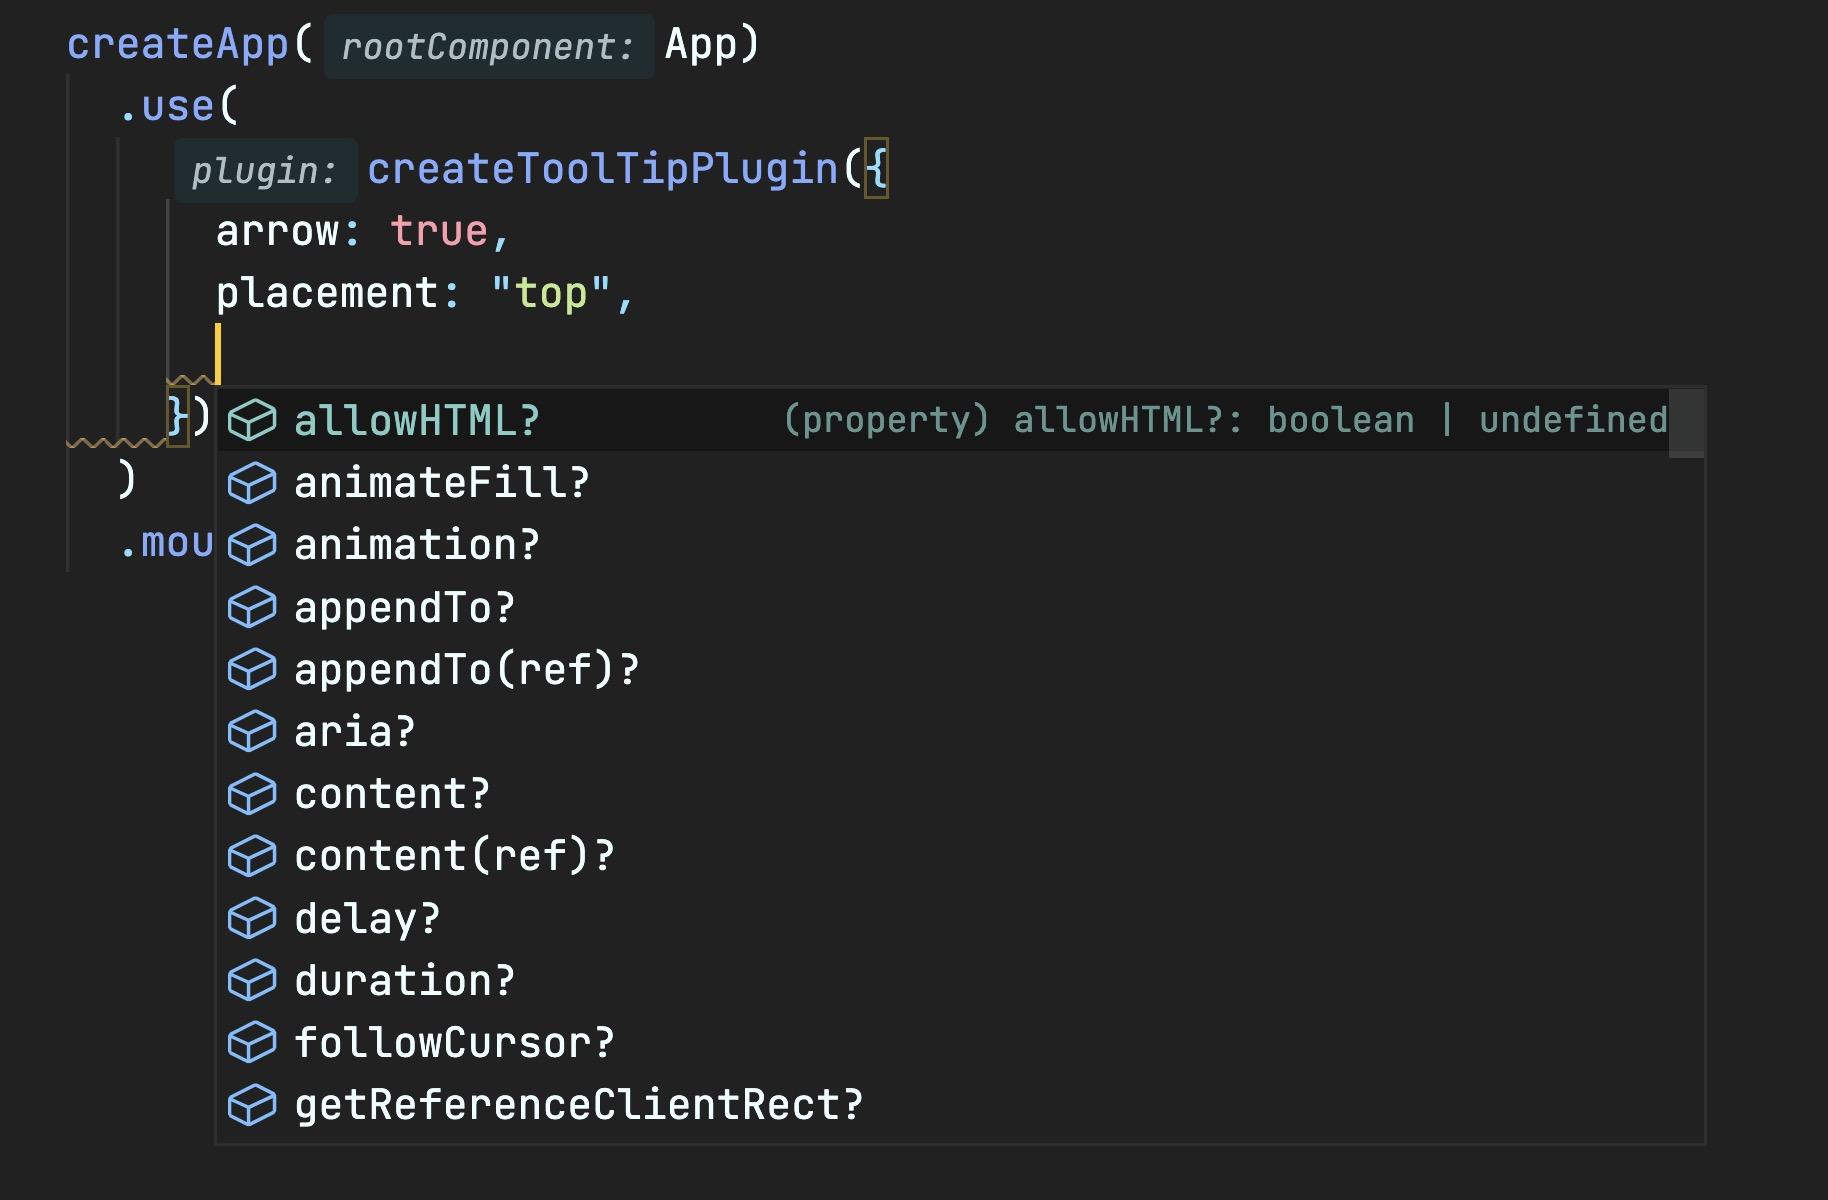Viewport: 1828px width, 1200px height.
Task: Place cursor on the "top" string value
Action: click(x=550, y=294)
